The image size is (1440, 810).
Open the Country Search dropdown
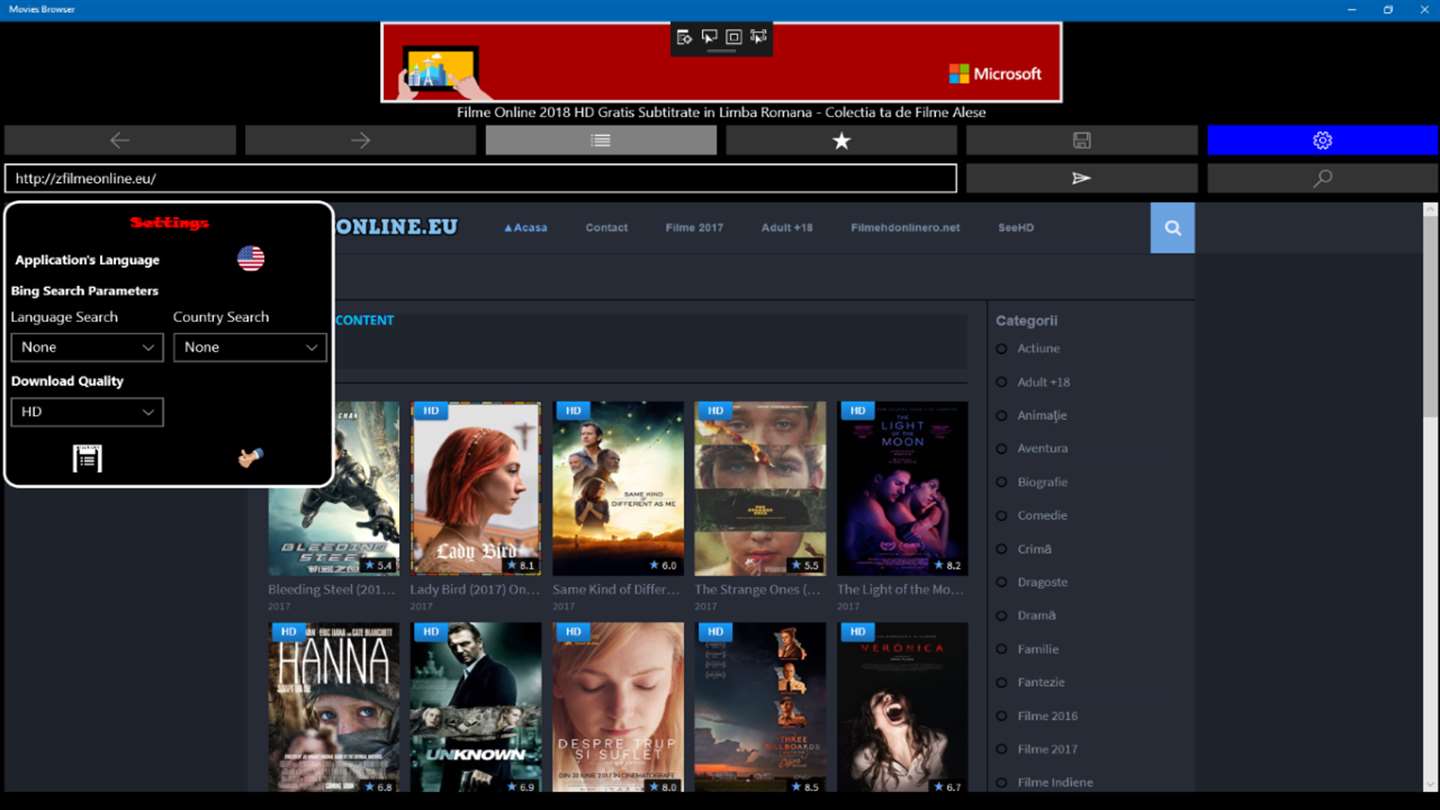click(250, 347)
